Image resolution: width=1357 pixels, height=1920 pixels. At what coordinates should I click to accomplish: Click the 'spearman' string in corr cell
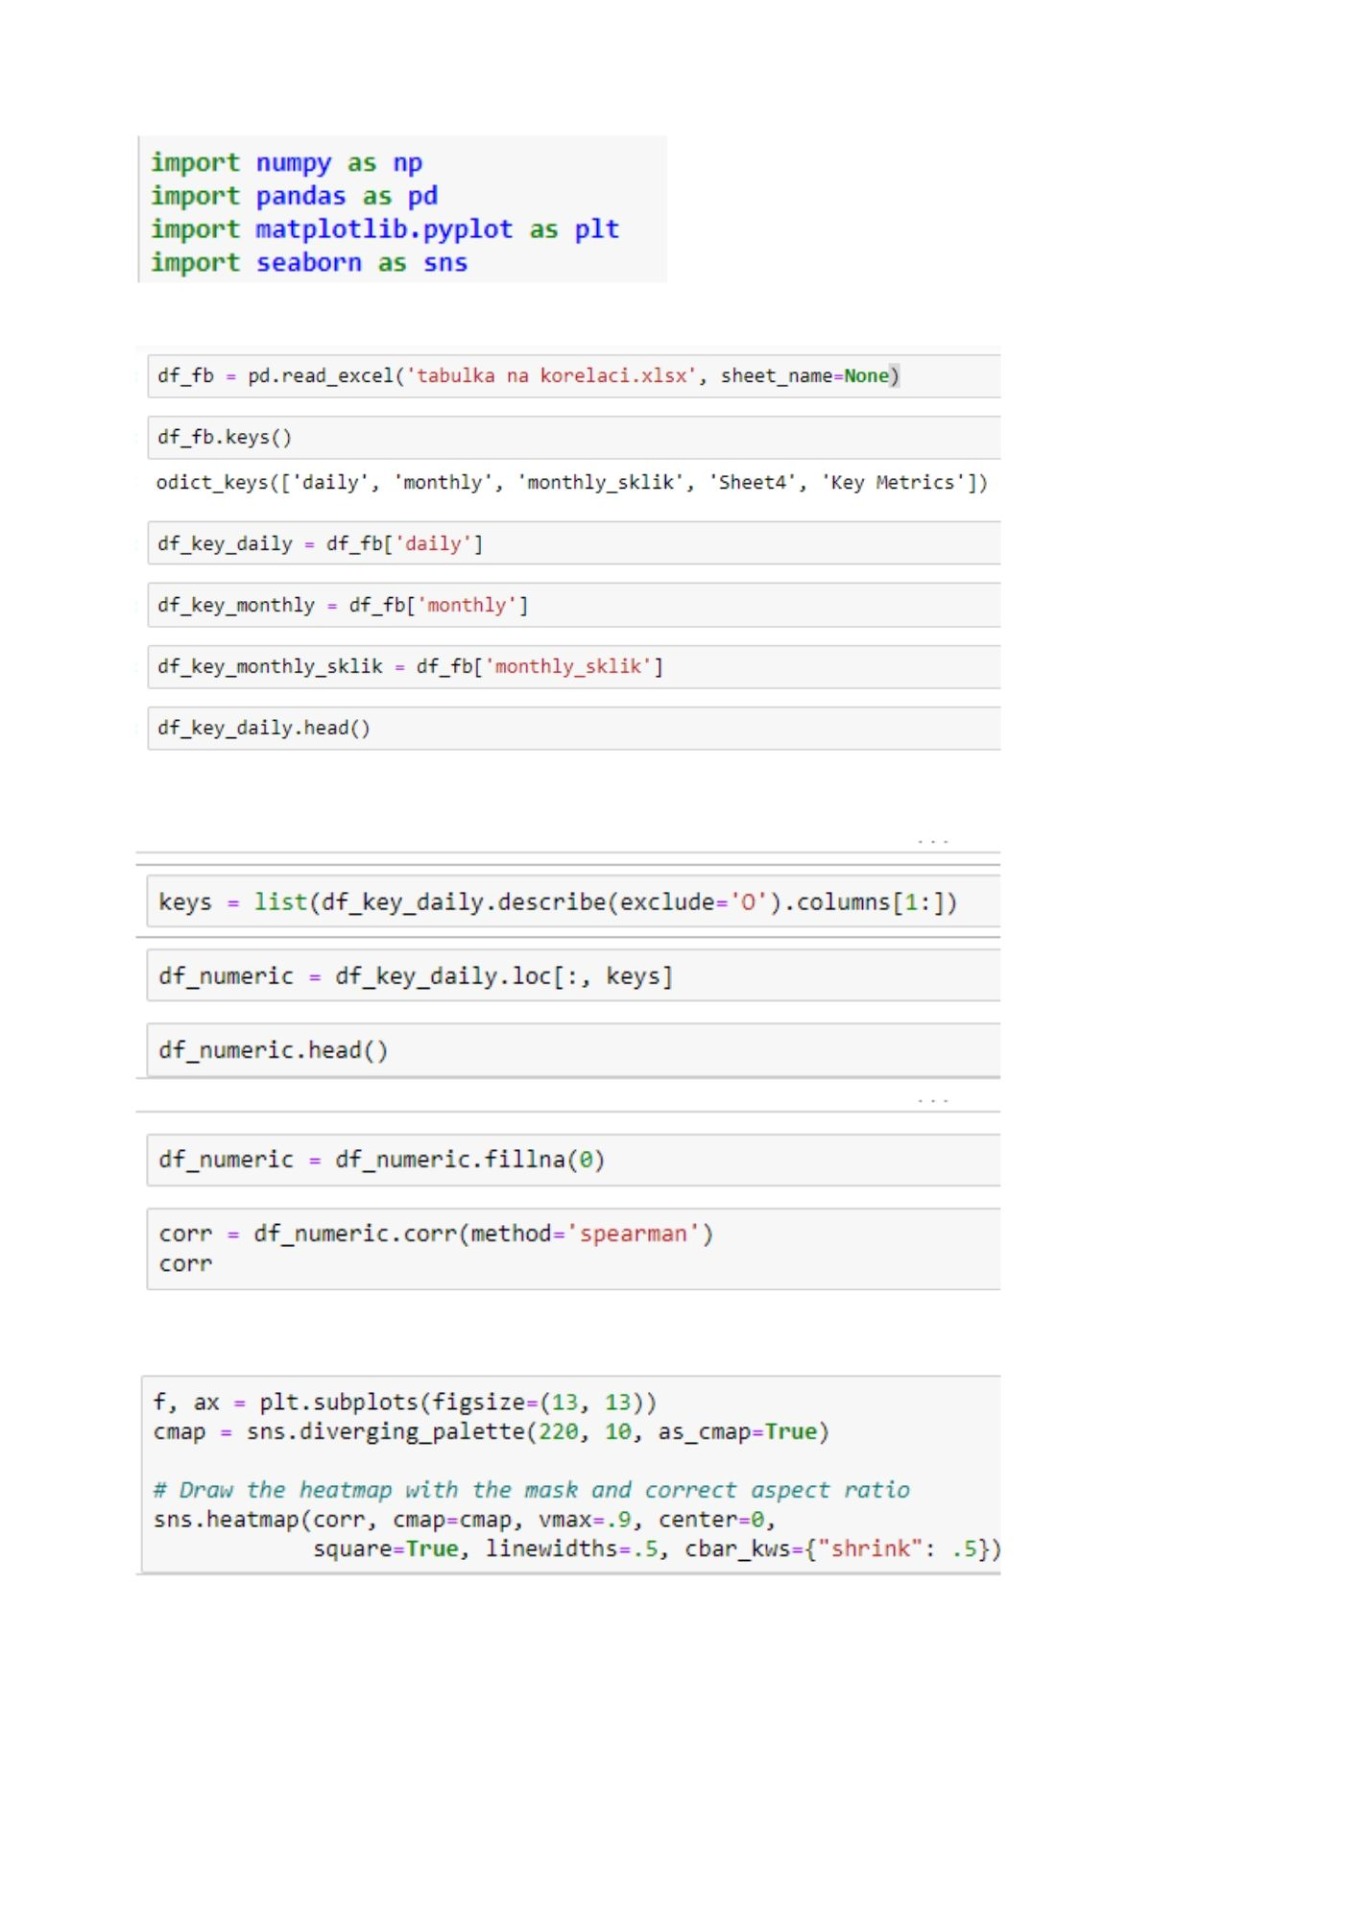pyautogui.click(x=632, y=1234)
